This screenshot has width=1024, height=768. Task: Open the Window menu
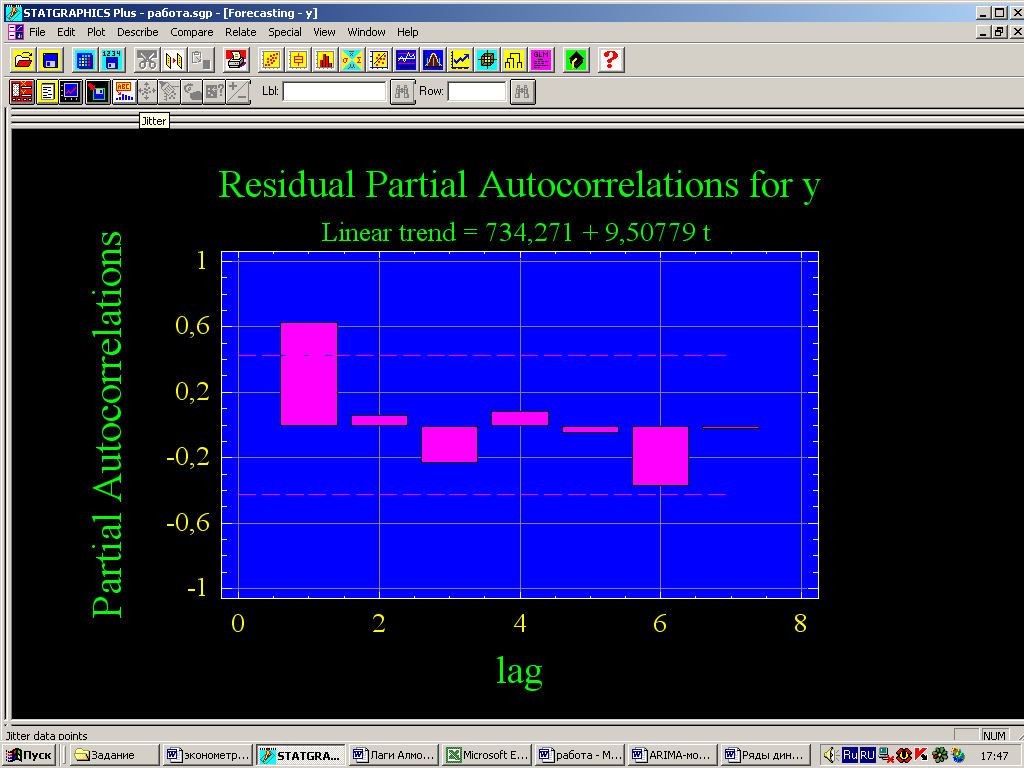coord(366,32)
